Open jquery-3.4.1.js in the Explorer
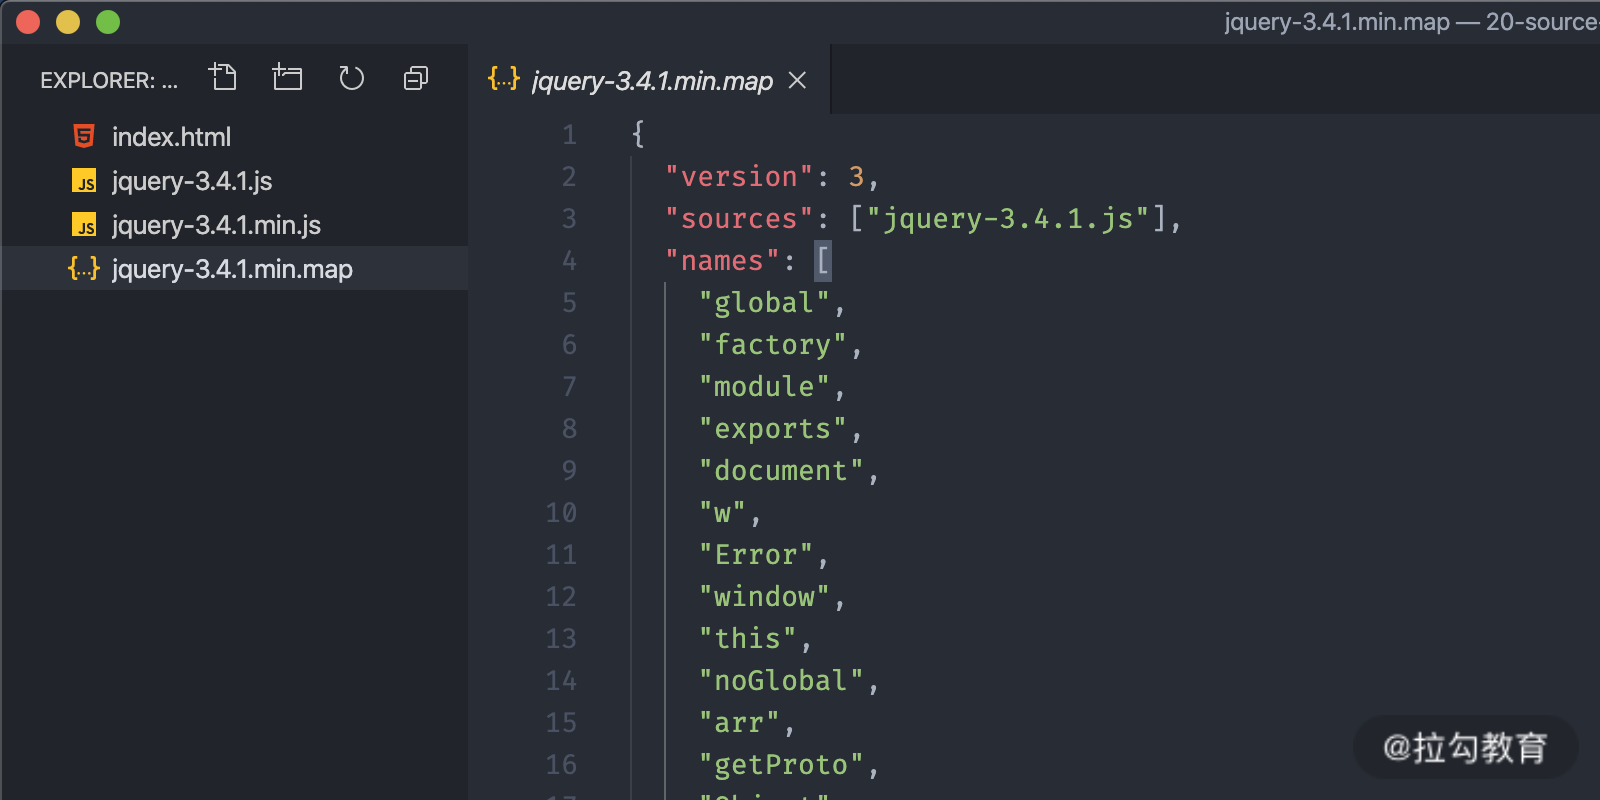The width and height of the screenshot is (1600, 800). coord(235,181)
